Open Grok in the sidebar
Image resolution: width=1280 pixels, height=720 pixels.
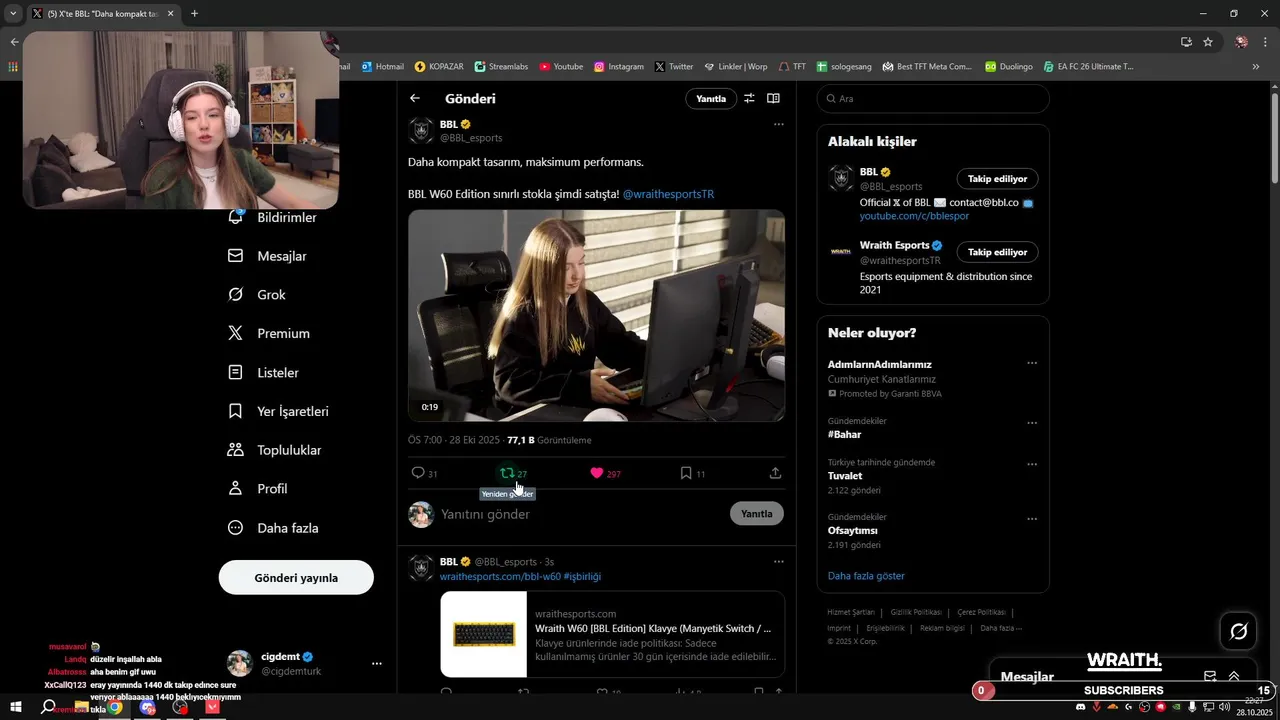point(257,295)
